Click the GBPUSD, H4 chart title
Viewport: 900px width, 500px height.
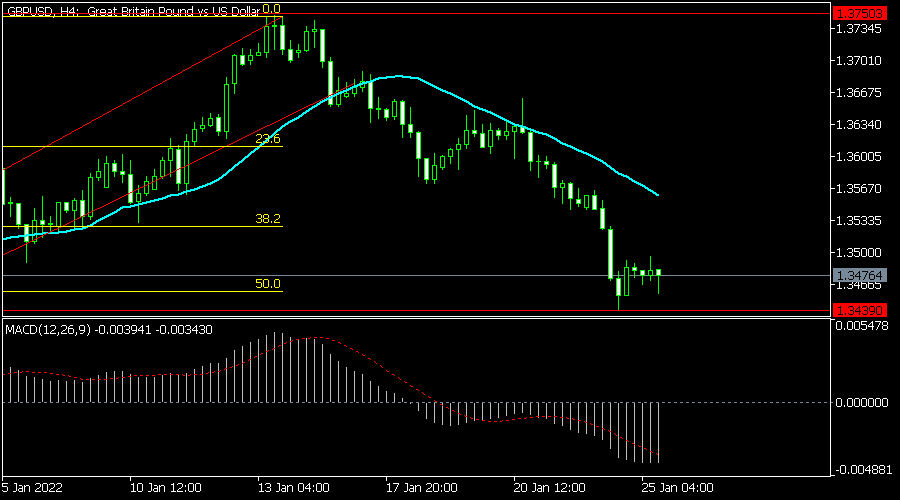pos(133,11)
